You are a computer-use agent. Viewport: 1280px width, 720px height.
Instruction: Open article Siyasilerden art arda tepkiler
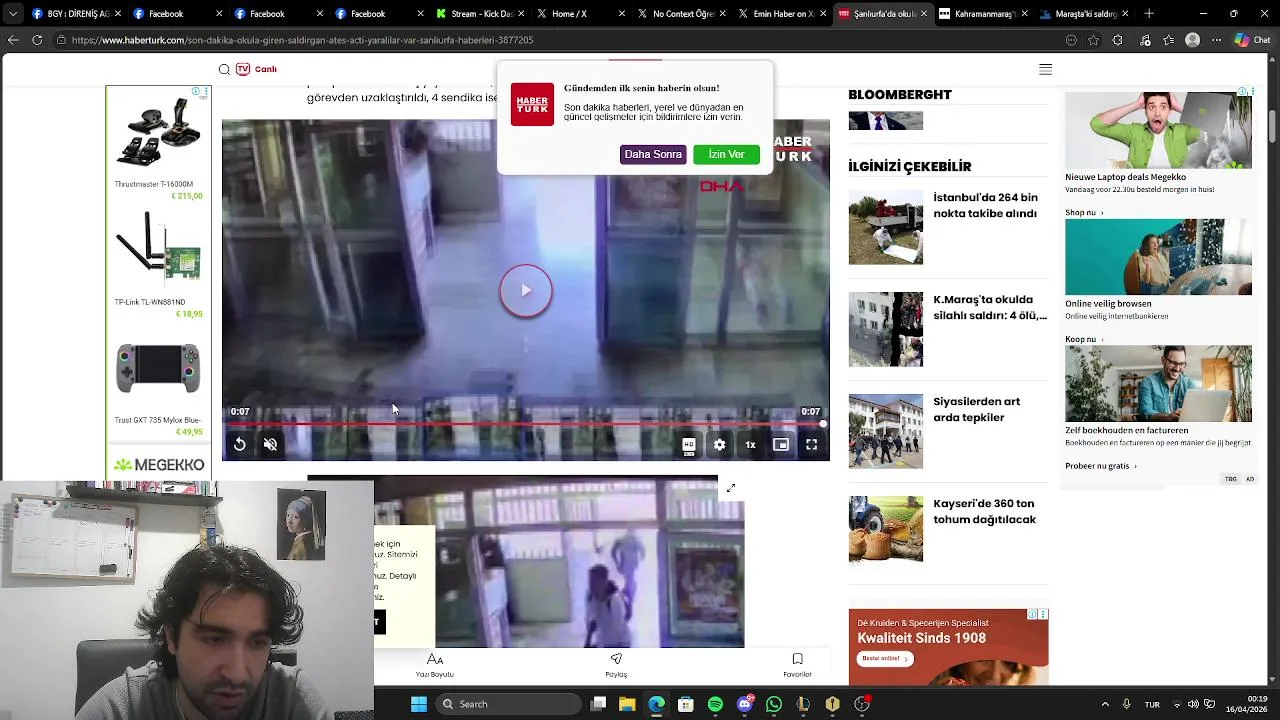coord(976,409)
